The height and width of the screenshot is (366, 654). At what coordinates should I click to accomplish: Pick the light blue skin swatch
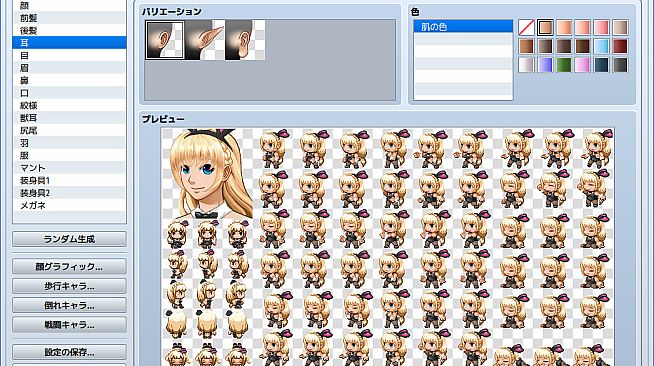click(x=601, y=46)
